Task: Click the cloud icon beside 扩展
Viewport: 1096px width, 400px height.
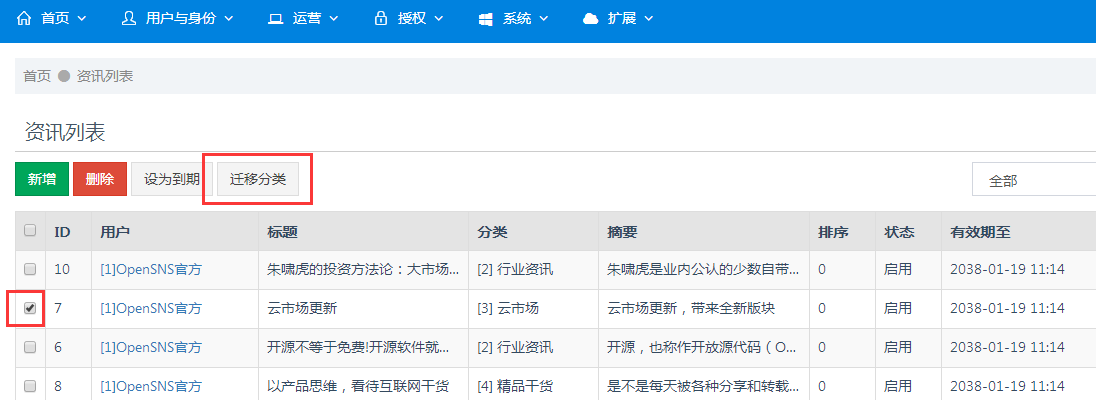Action: coord(591,20)
